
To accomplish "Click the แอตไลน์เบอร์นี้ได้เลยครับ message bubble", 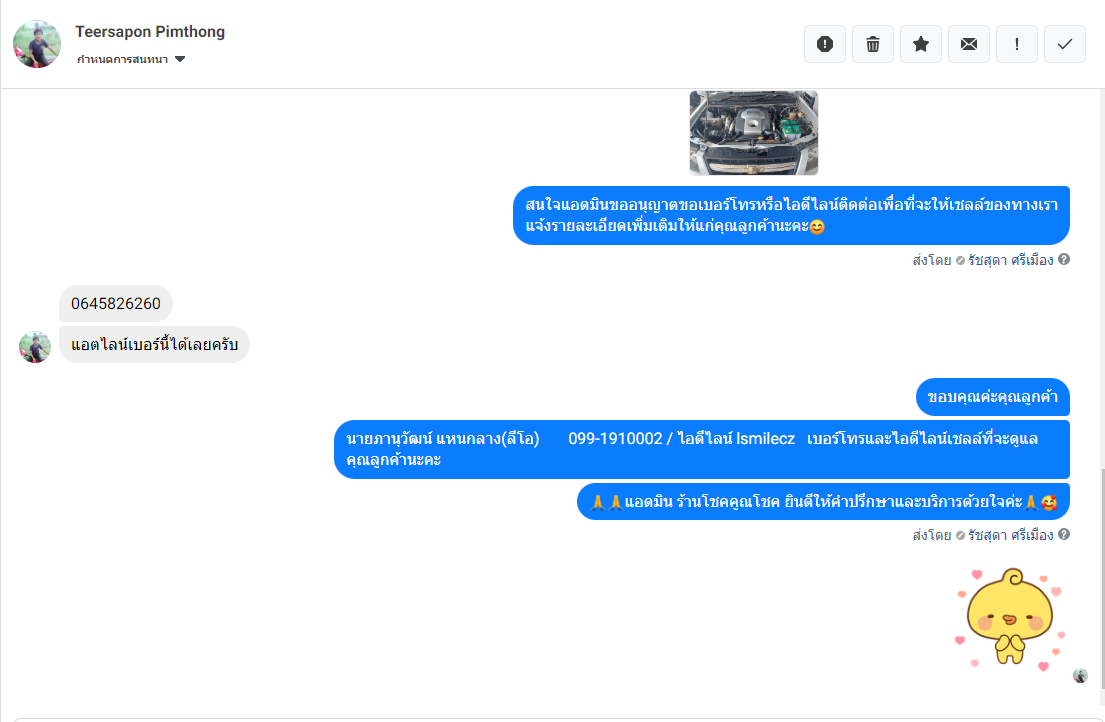I will tap(154, 344).
